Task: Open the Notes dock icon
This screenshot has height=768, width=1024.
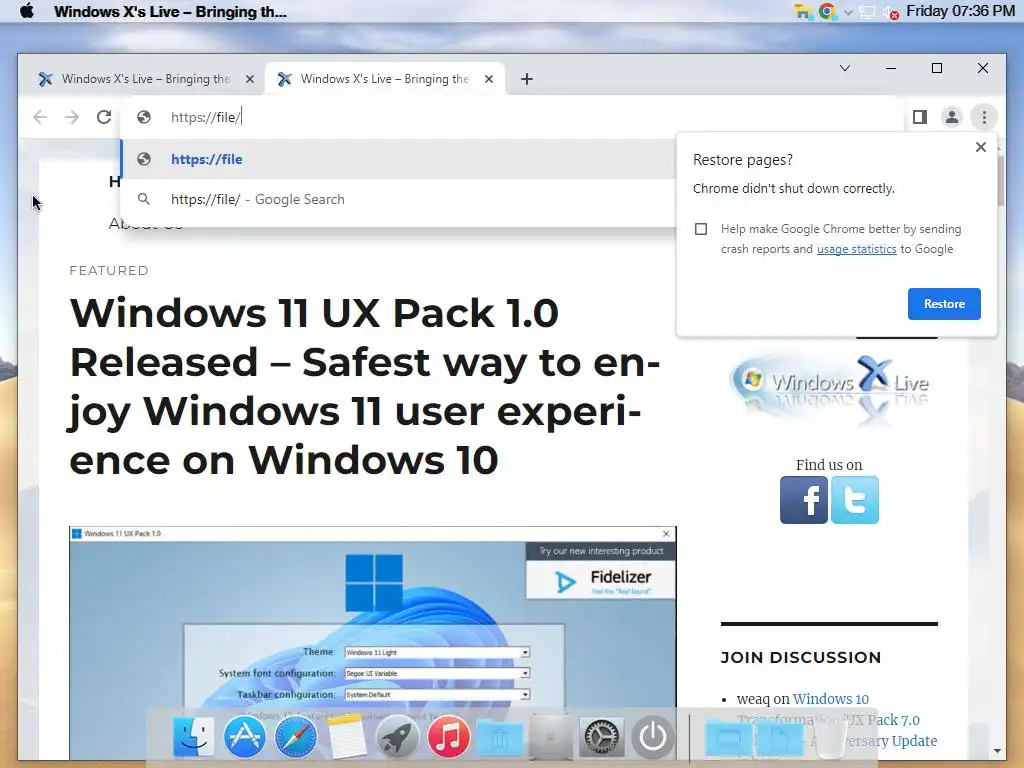Action: click(x=346, y=737)
